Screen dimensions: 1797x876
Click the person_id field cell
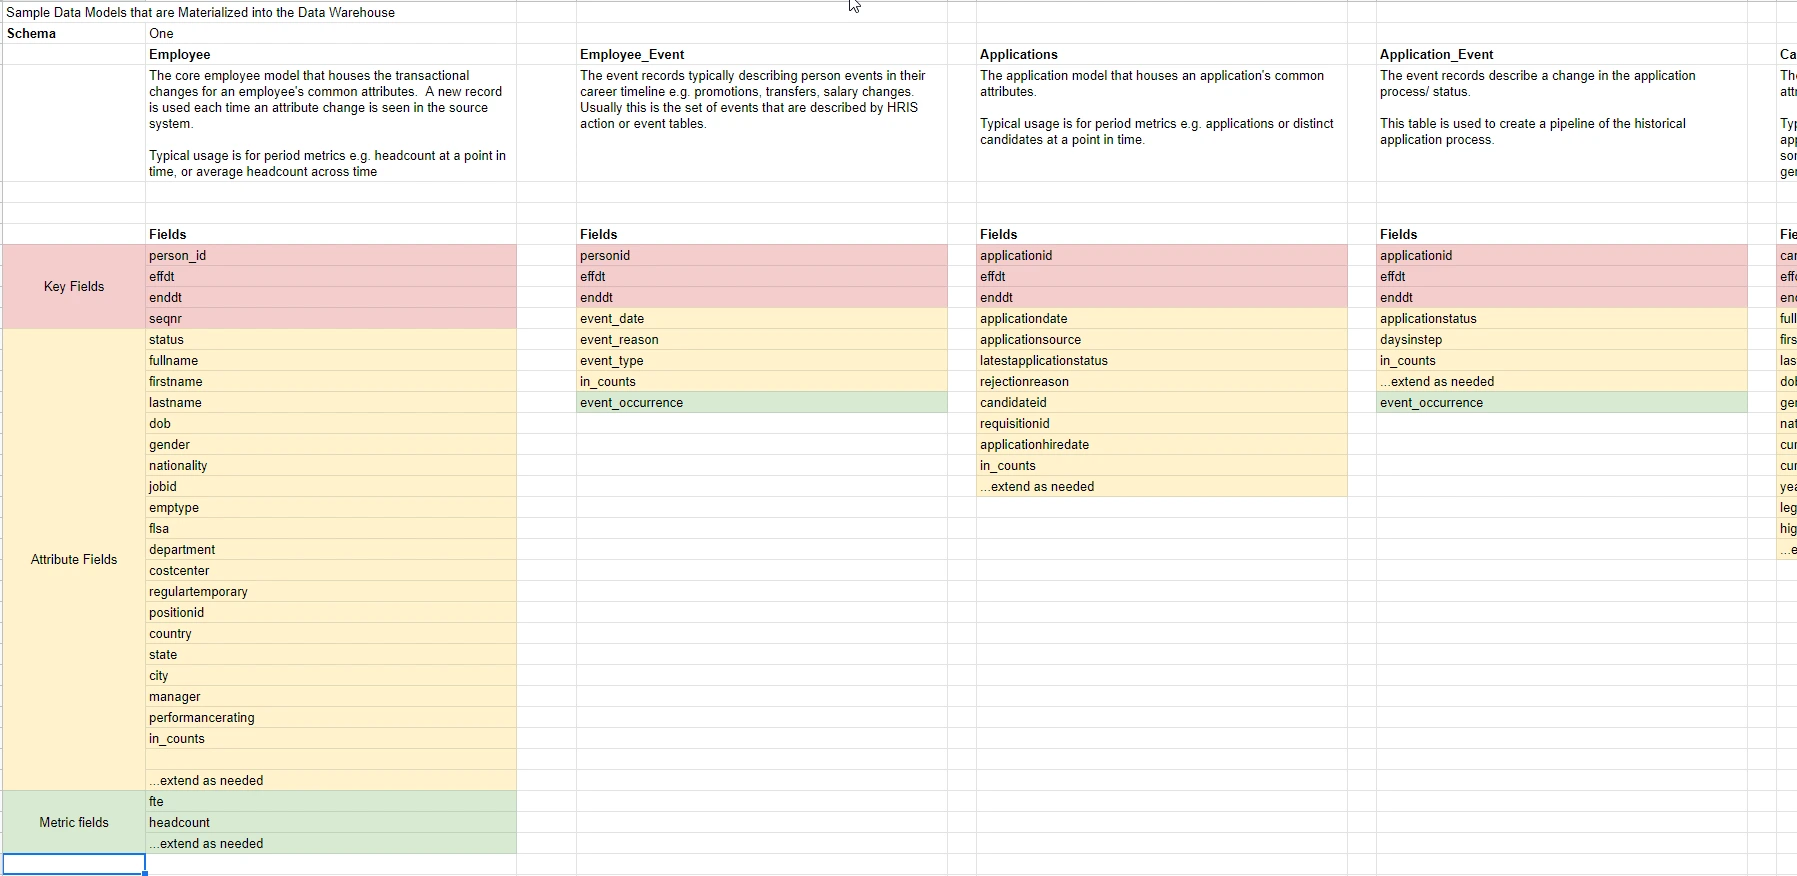coord(331,255)
